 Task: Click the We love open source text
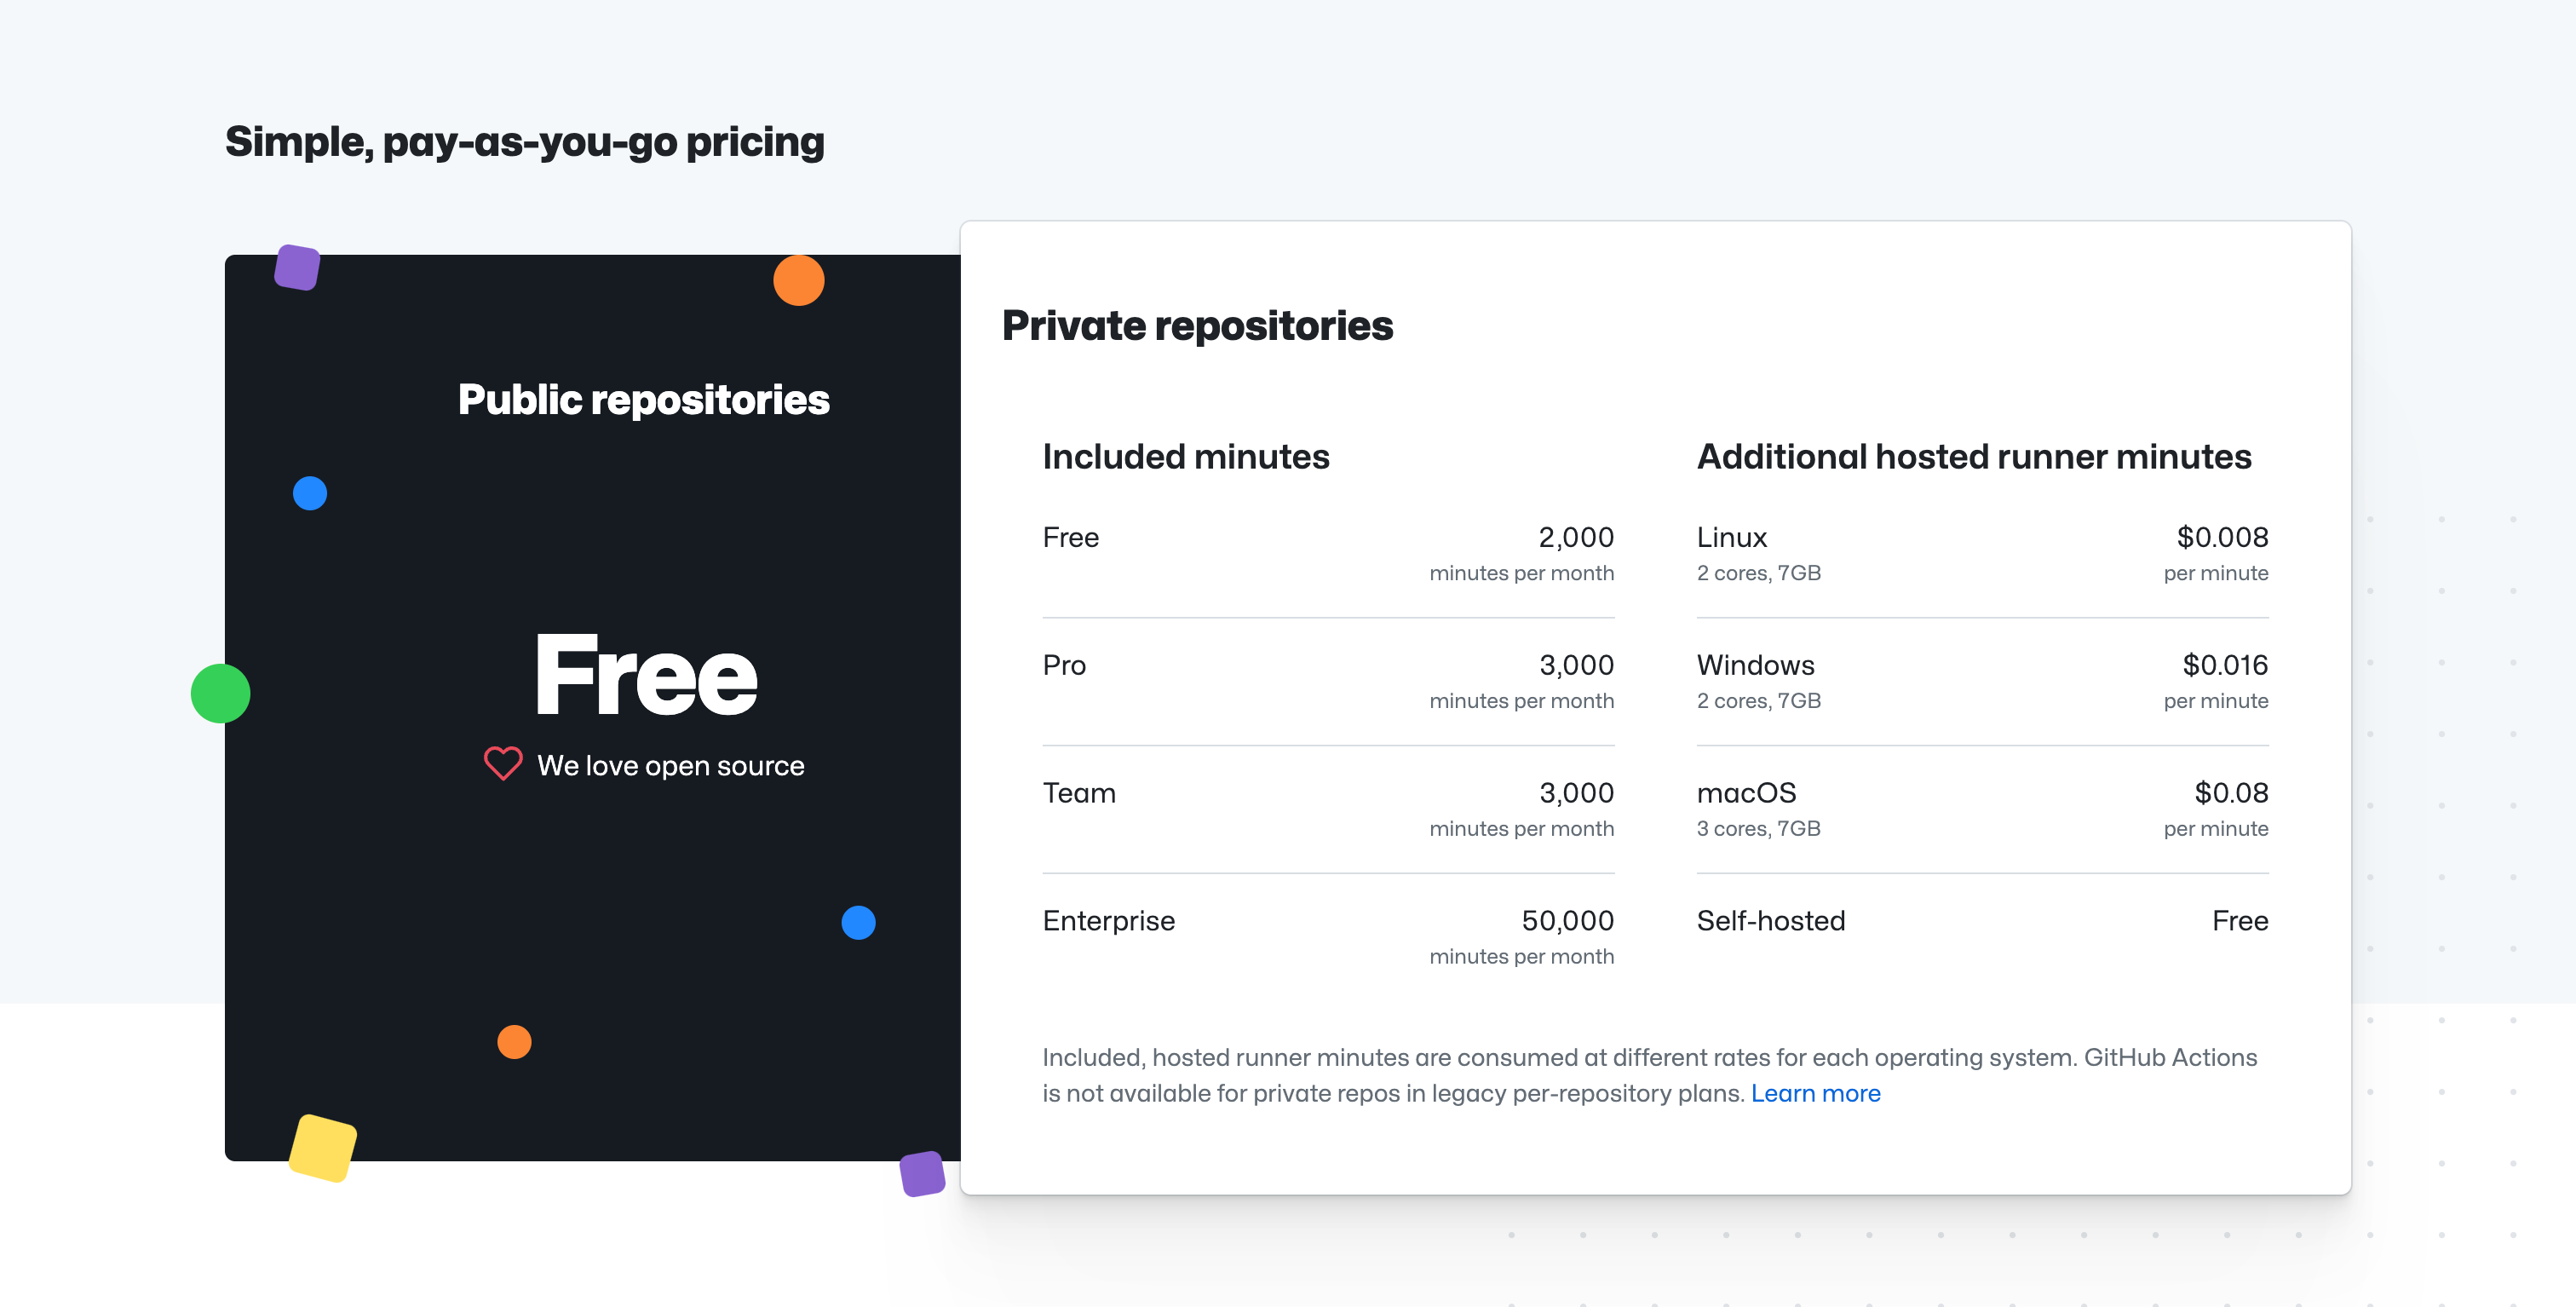pos(670,766)
